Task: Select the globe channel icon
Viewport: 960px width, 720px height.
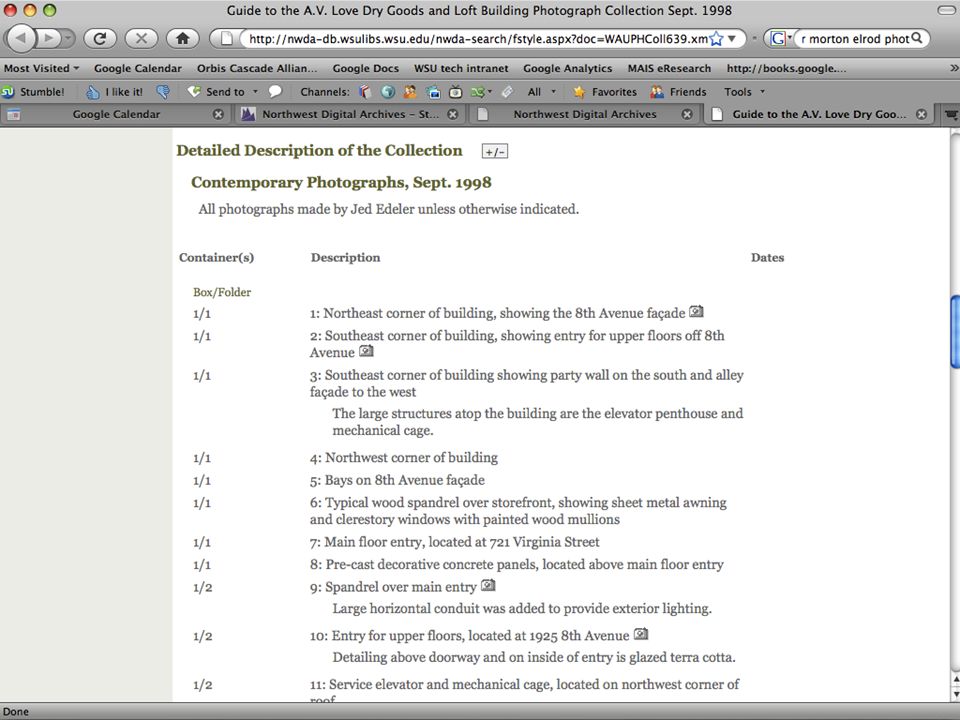Action: pos(388,92)
